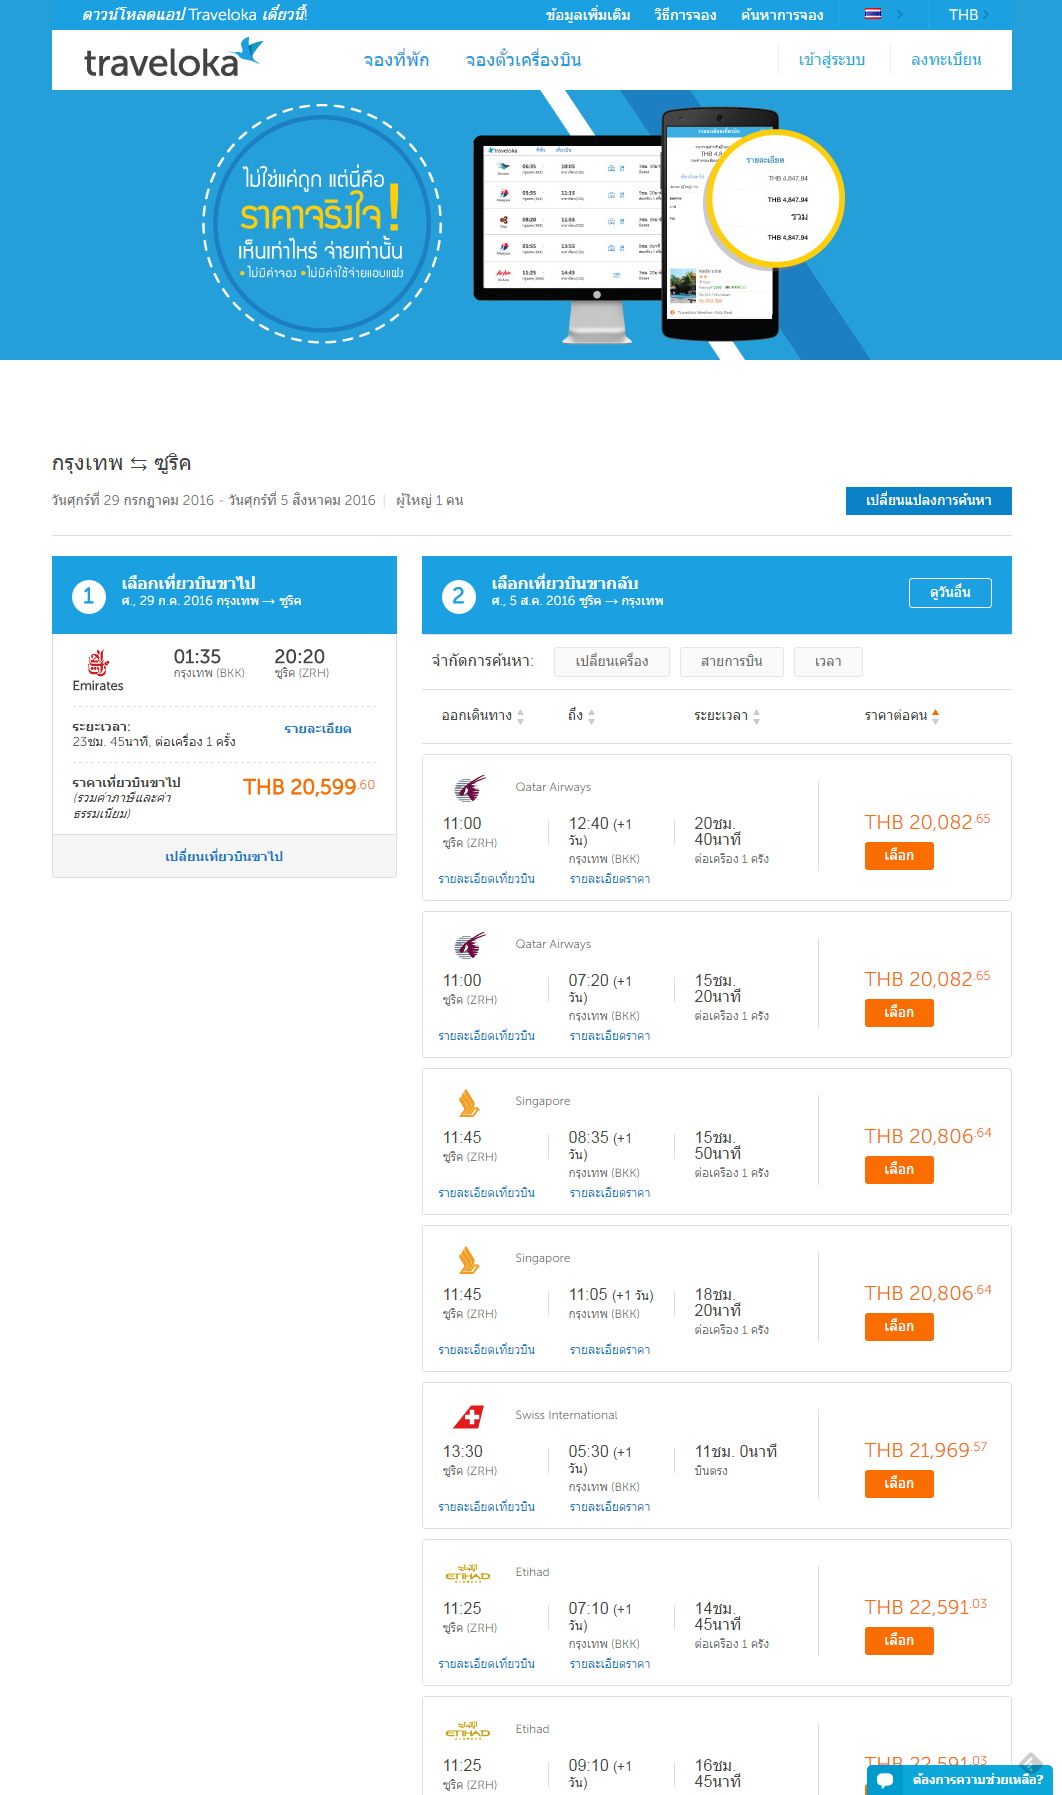The height and width of the screenshot is (1795, 1062).
Task: Open the จองที่พัก hotel booking tab
Action: (396, 60)
